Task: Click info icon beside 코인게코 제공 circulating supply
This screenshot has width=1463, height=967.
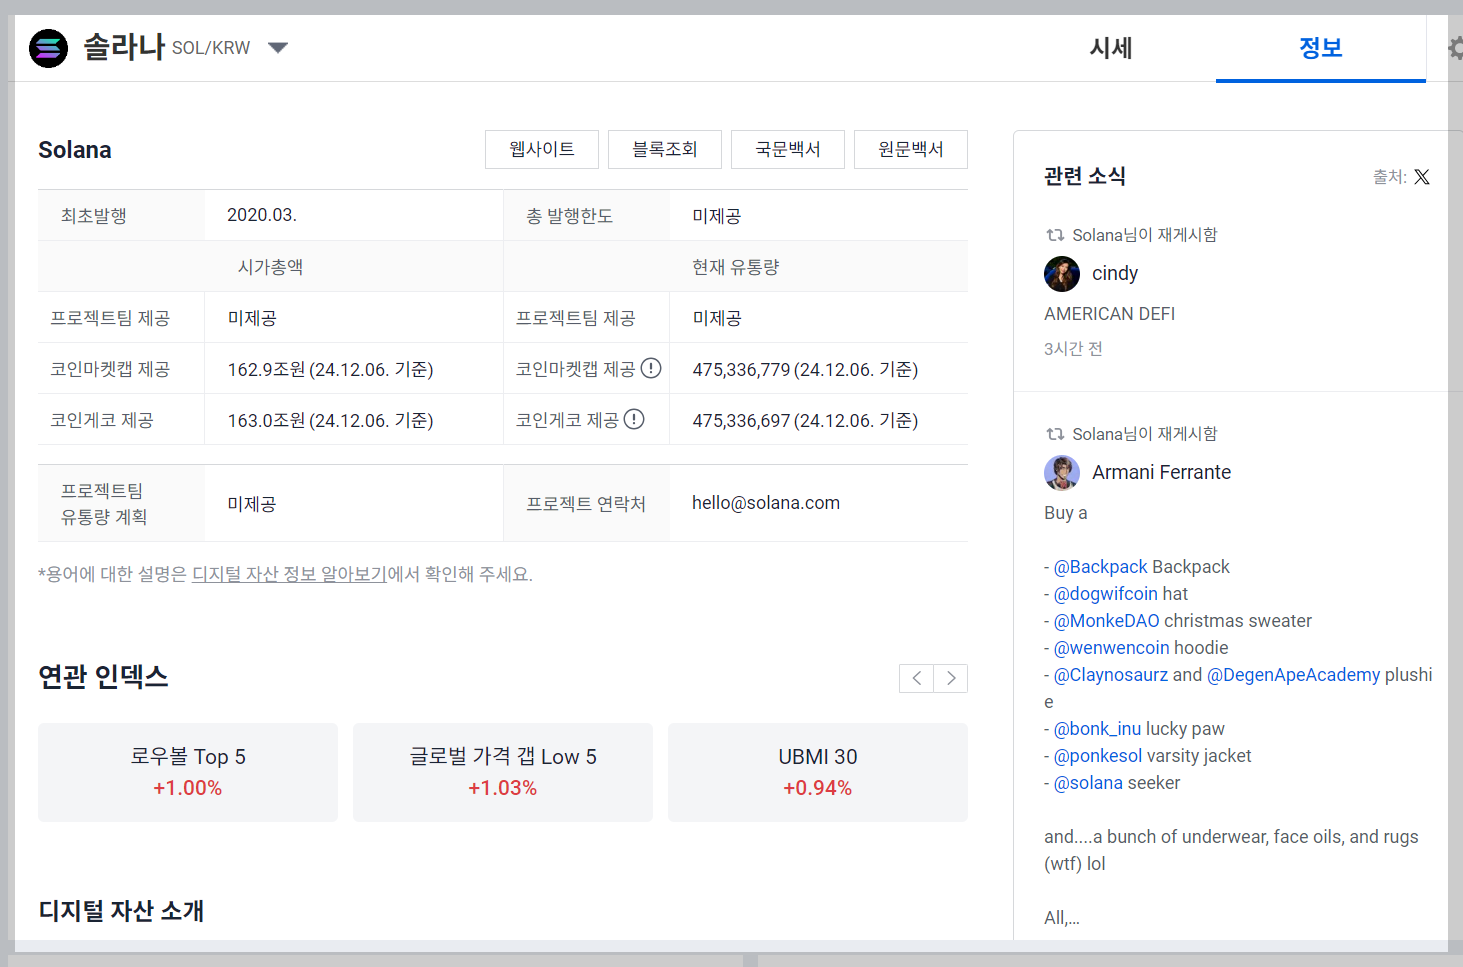Action: pos(634,419)
